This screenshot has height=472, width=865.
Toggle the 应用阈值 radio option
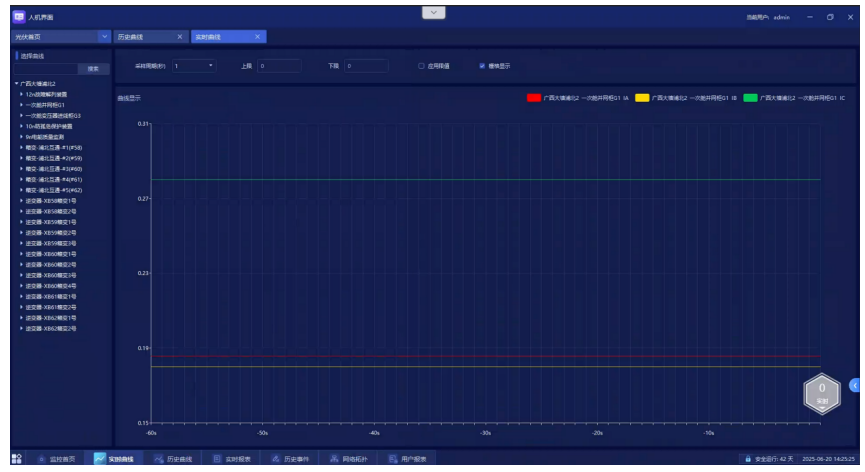click(421, 66)
